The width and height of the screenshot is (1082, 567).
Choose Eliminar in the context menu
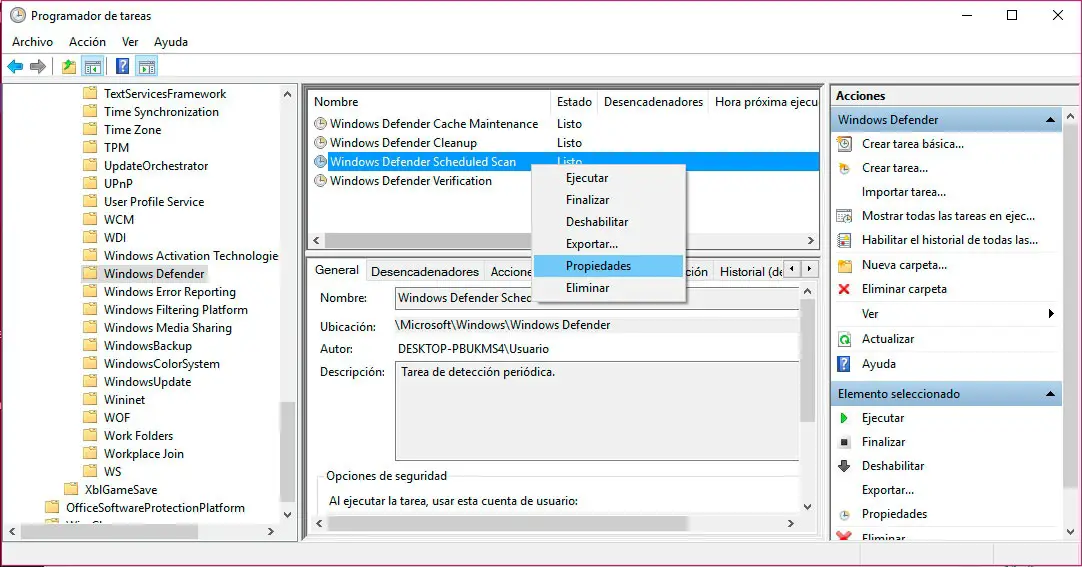click(609, 288)
